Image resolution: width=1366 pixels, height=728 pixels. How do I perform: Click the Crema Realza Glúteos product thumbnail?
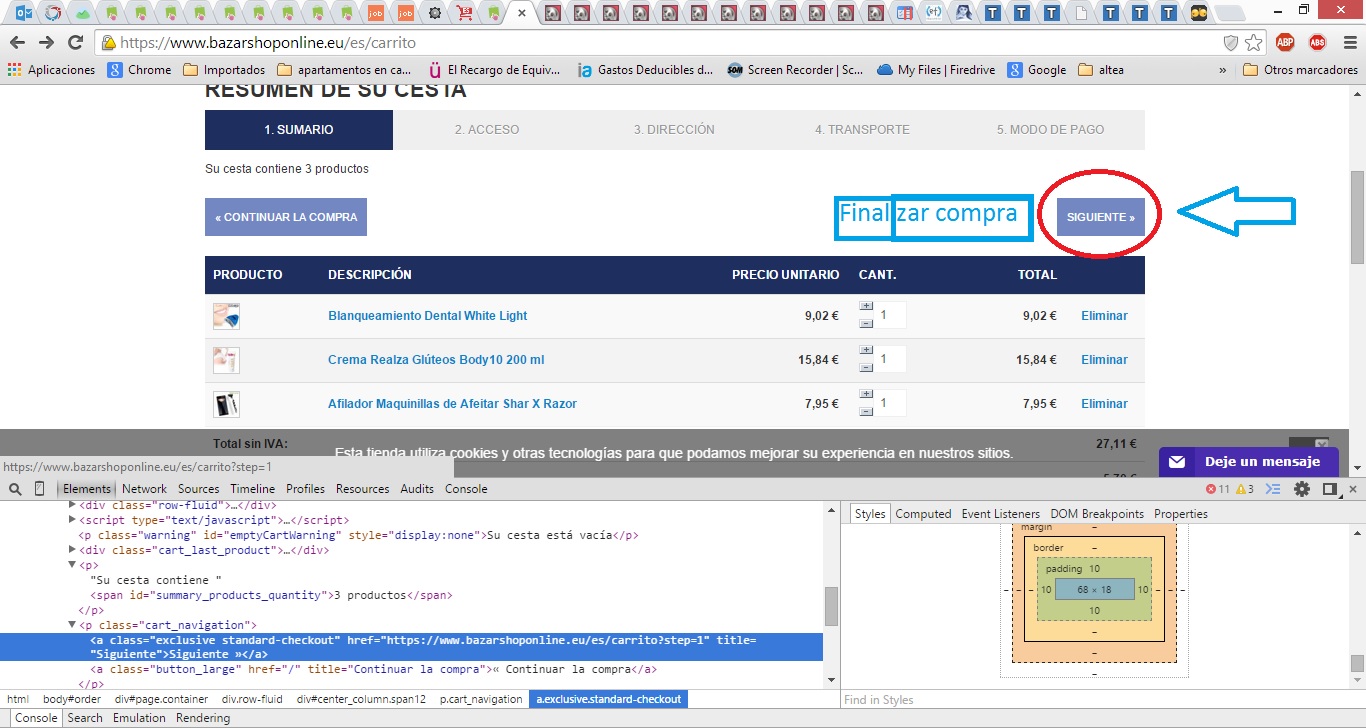[x=226, y=360]
